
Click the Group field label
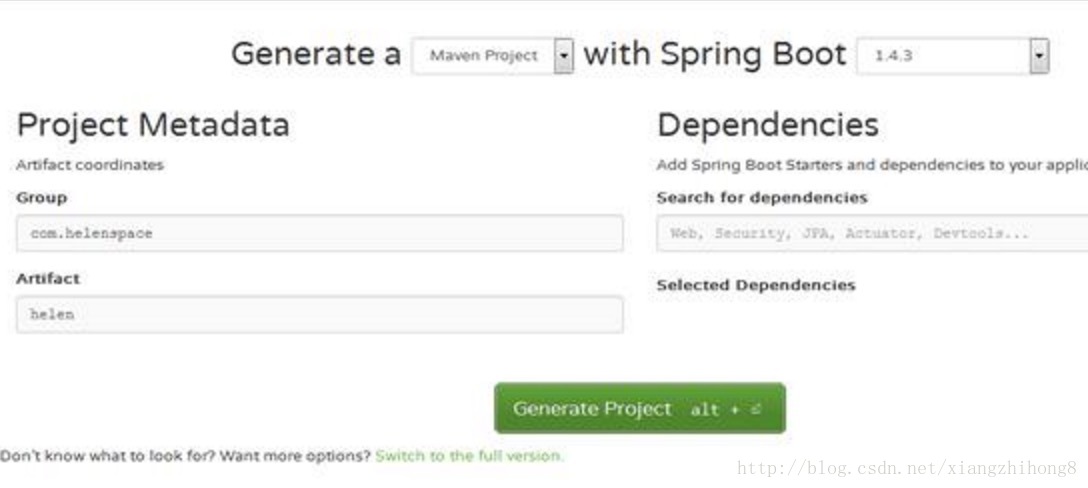point(42,198)
